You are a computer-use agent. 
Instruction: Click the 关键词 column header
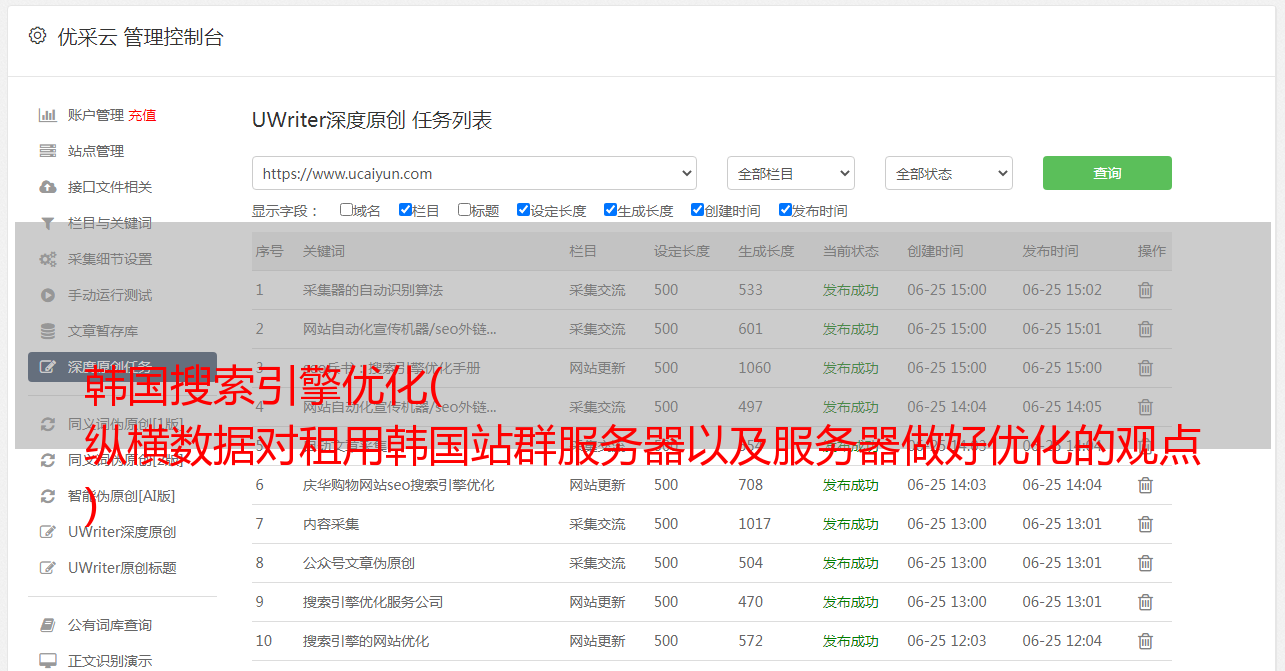tap(324, 251)
